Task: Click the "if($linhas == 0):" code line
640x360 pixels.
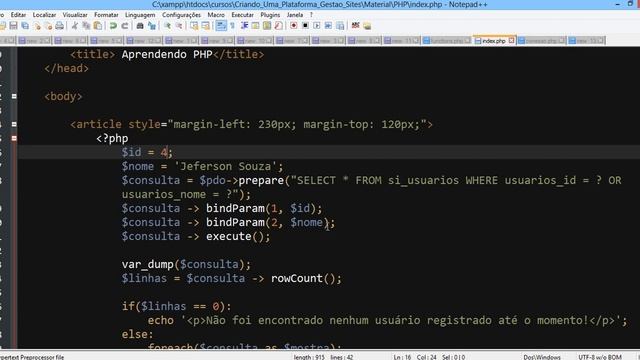Action: point(176,307)
